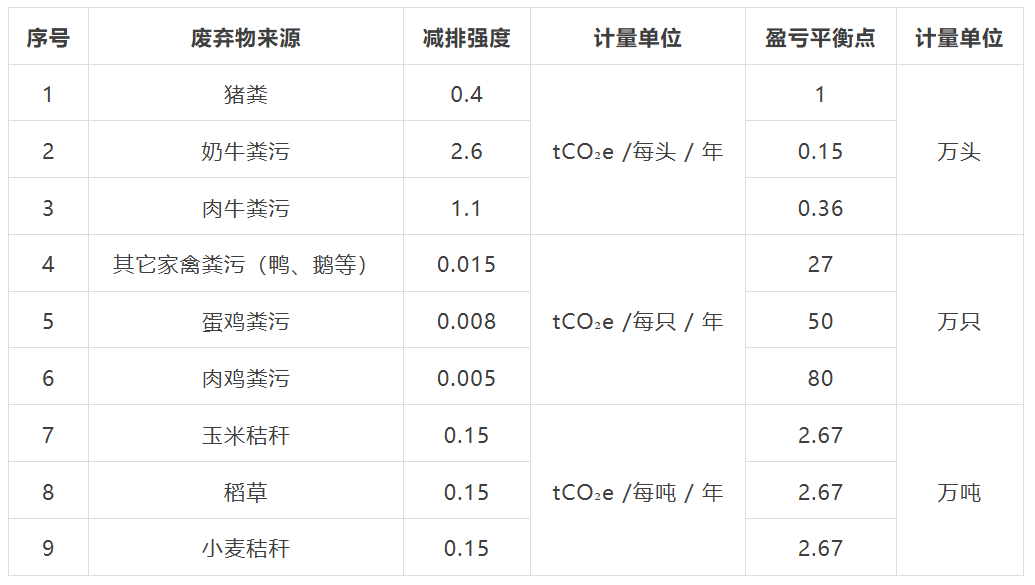Select the 稻草 cell
Image resolution: width=1035 pixels, height=585 pixels.
(x=245, y=492)
